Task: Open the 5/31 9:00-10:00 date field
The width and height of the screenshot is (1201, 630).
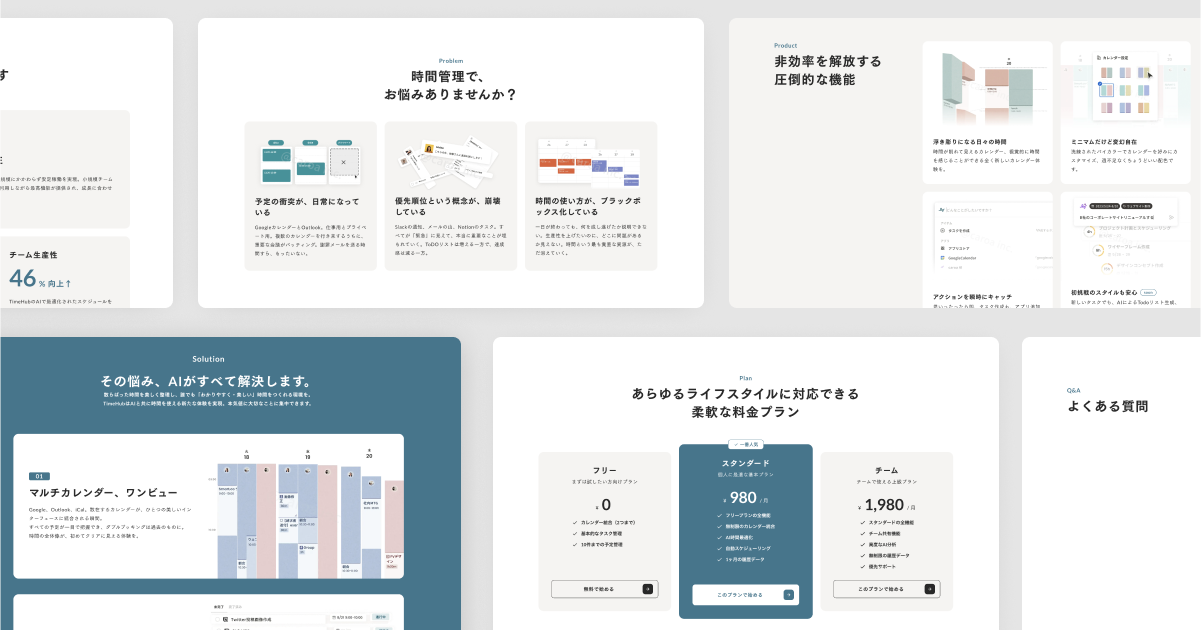Action: pos(346,617)
